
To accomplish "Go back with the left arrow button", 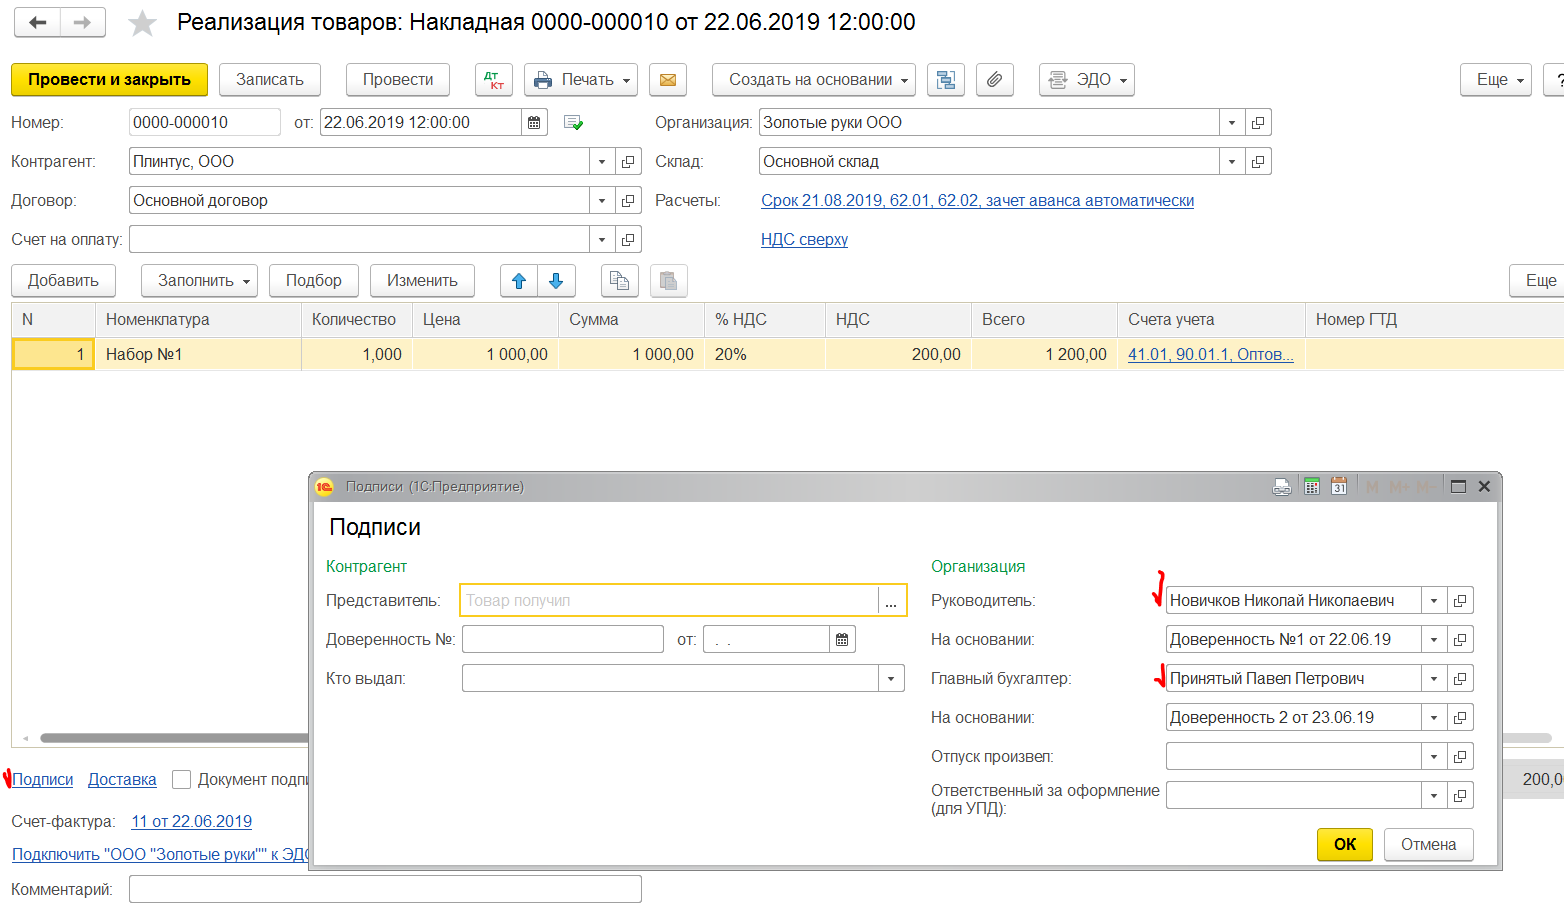I will point(37,22).
